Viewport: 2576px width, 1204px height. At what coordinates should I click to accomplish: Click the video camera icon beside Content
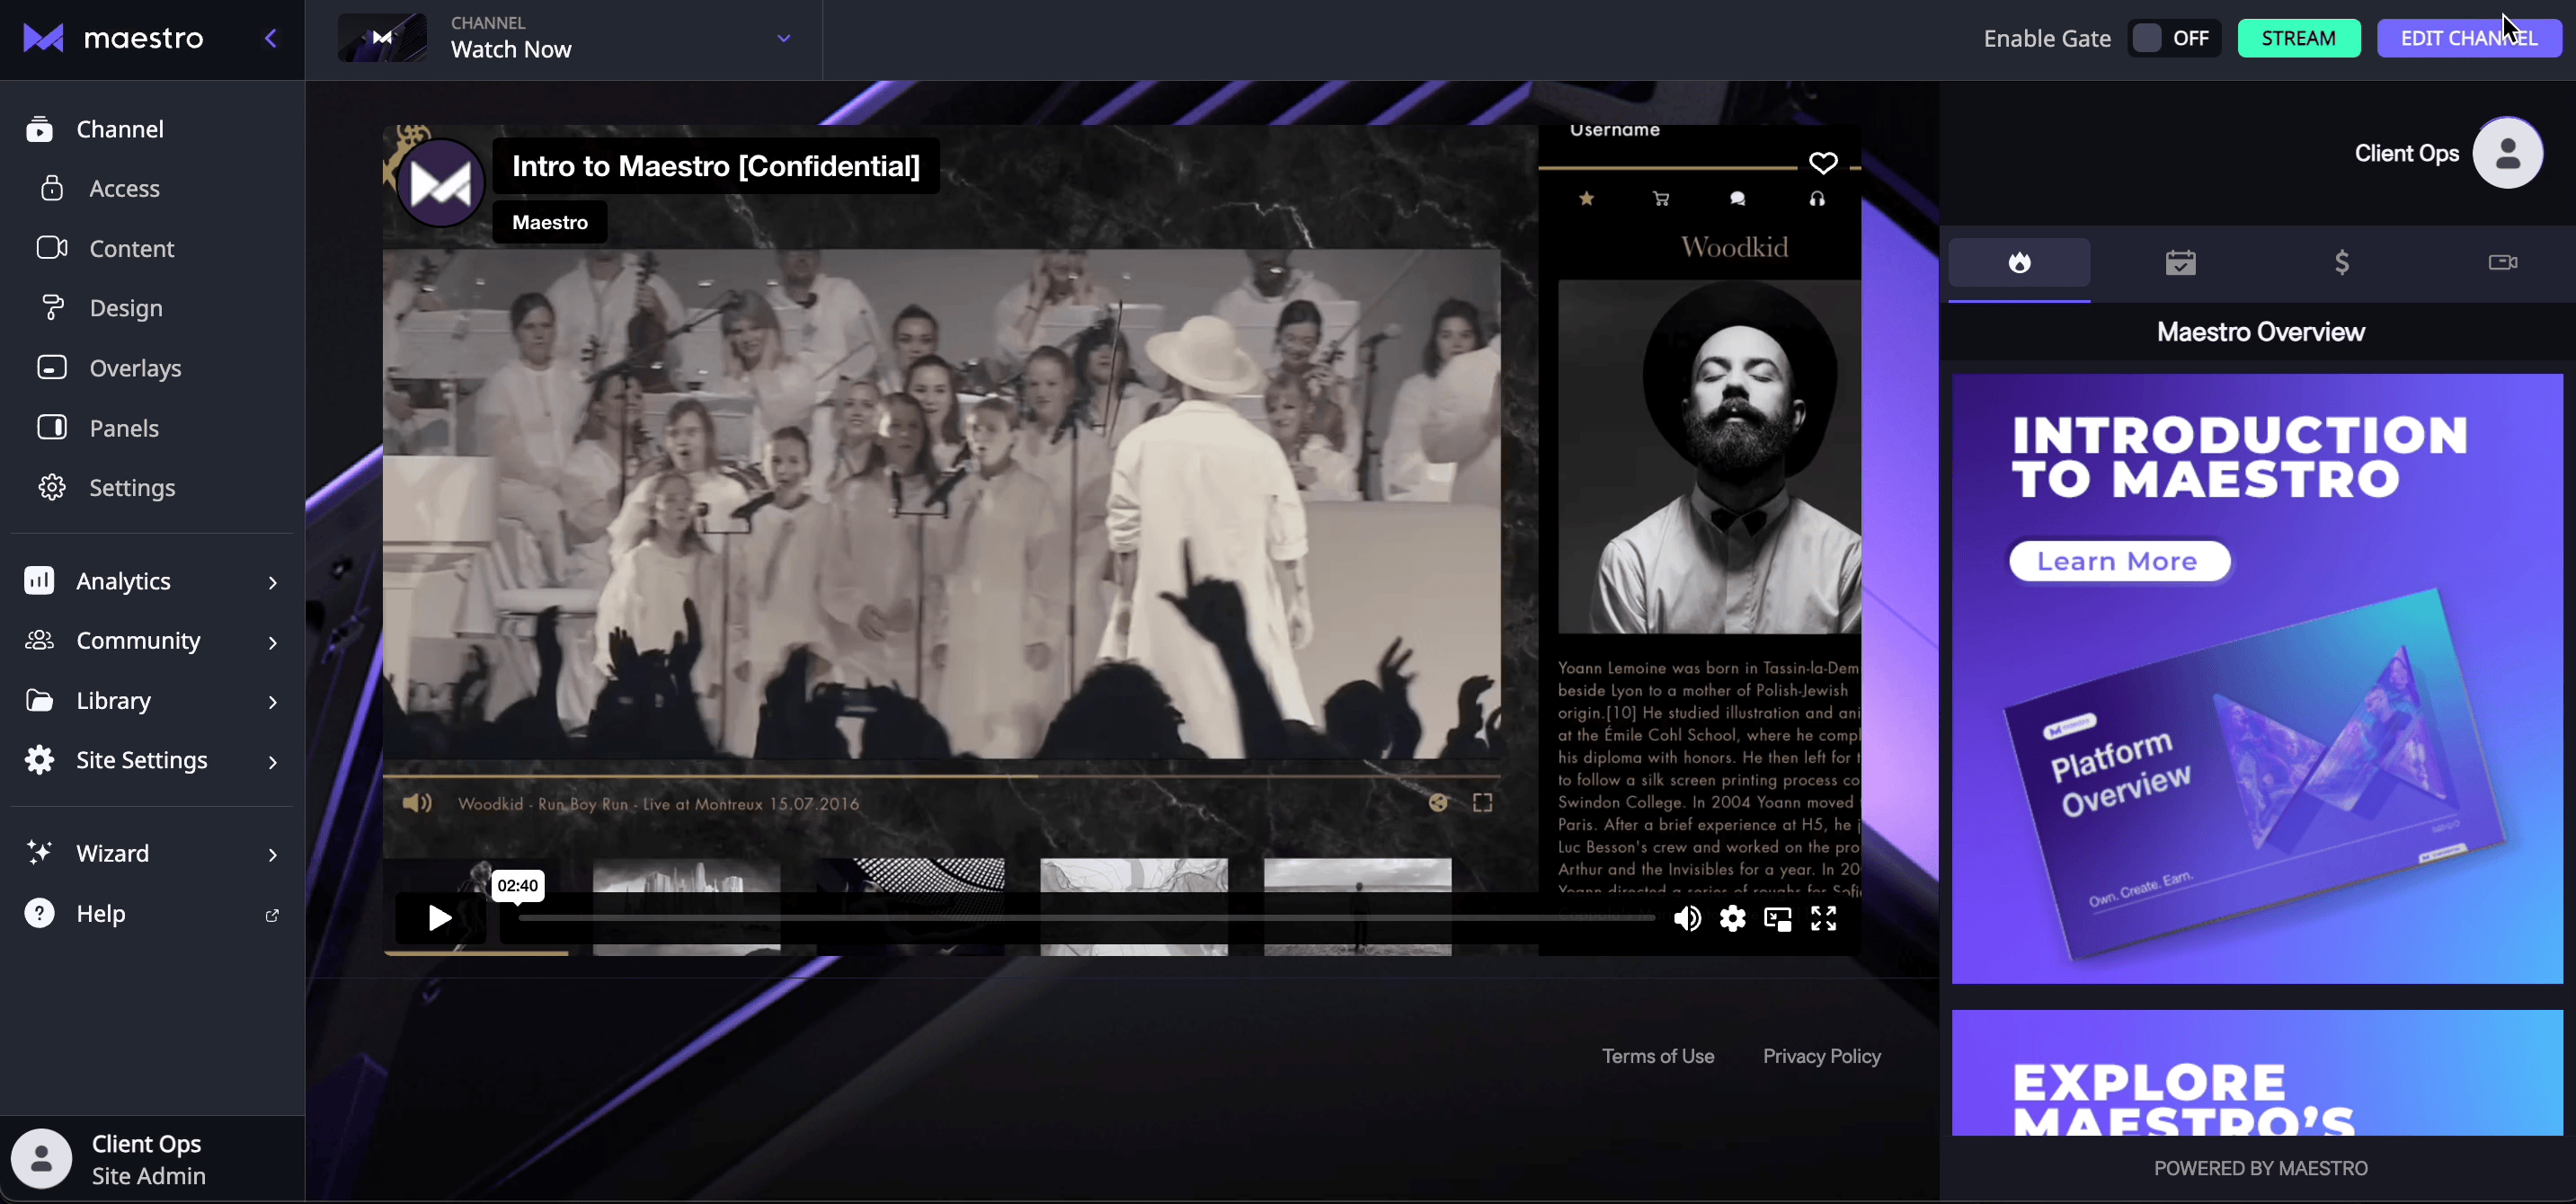pyautogui.click(x=52, y=247)
